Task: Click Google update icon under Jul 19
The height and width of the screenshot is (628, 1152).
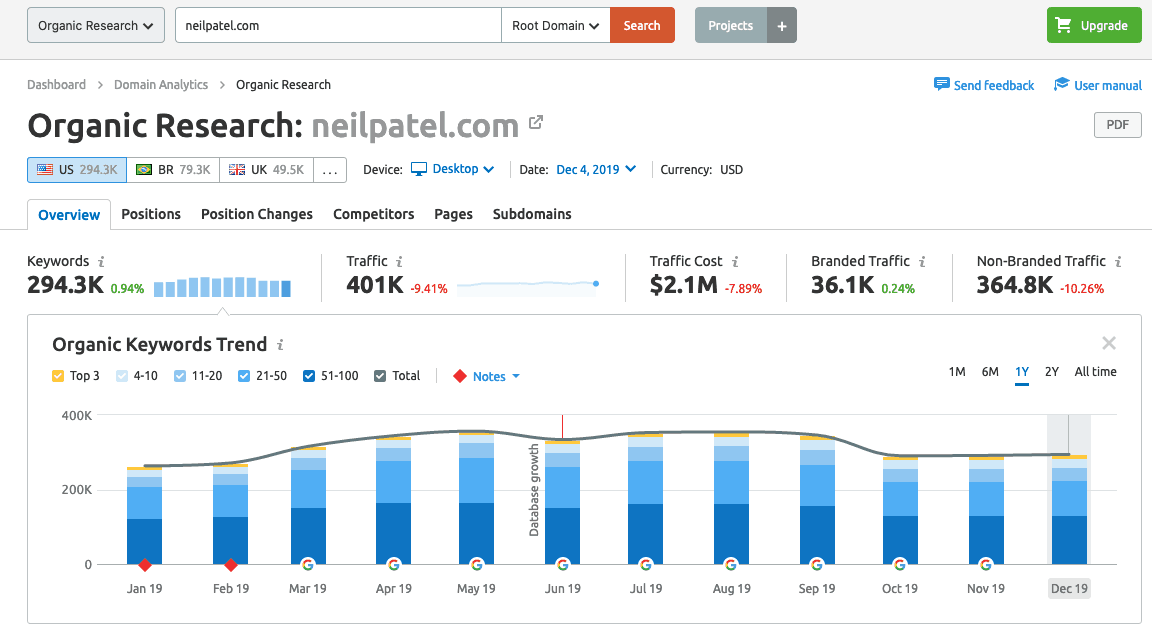Action: coord(646,565)
